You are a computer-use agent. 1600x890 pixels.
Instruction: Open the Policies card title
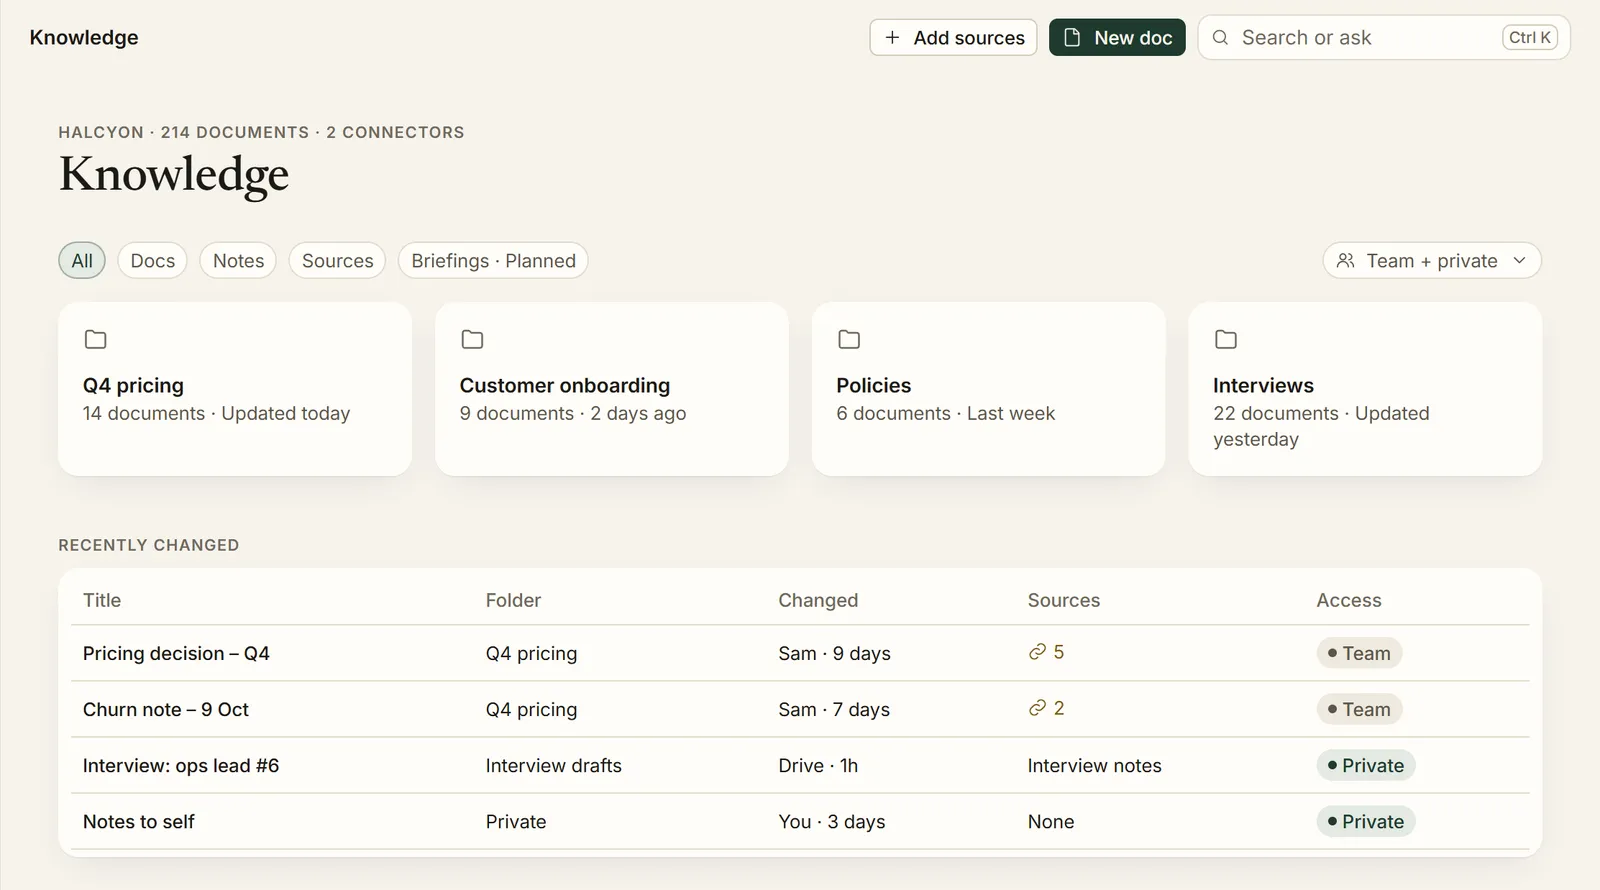pos(874,386)
